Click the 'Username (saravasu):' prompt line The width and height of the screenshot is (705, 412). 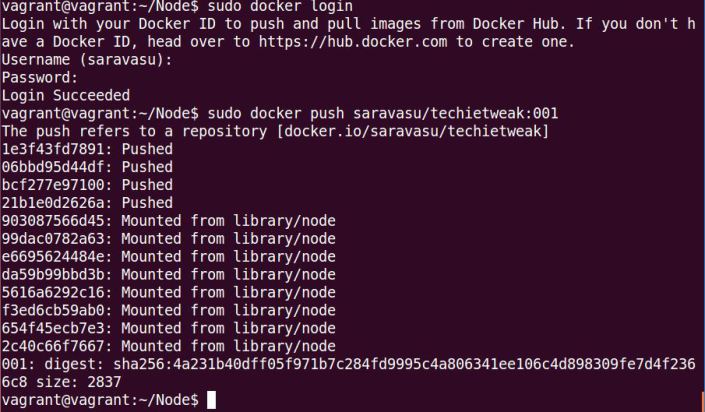point(87,60)
